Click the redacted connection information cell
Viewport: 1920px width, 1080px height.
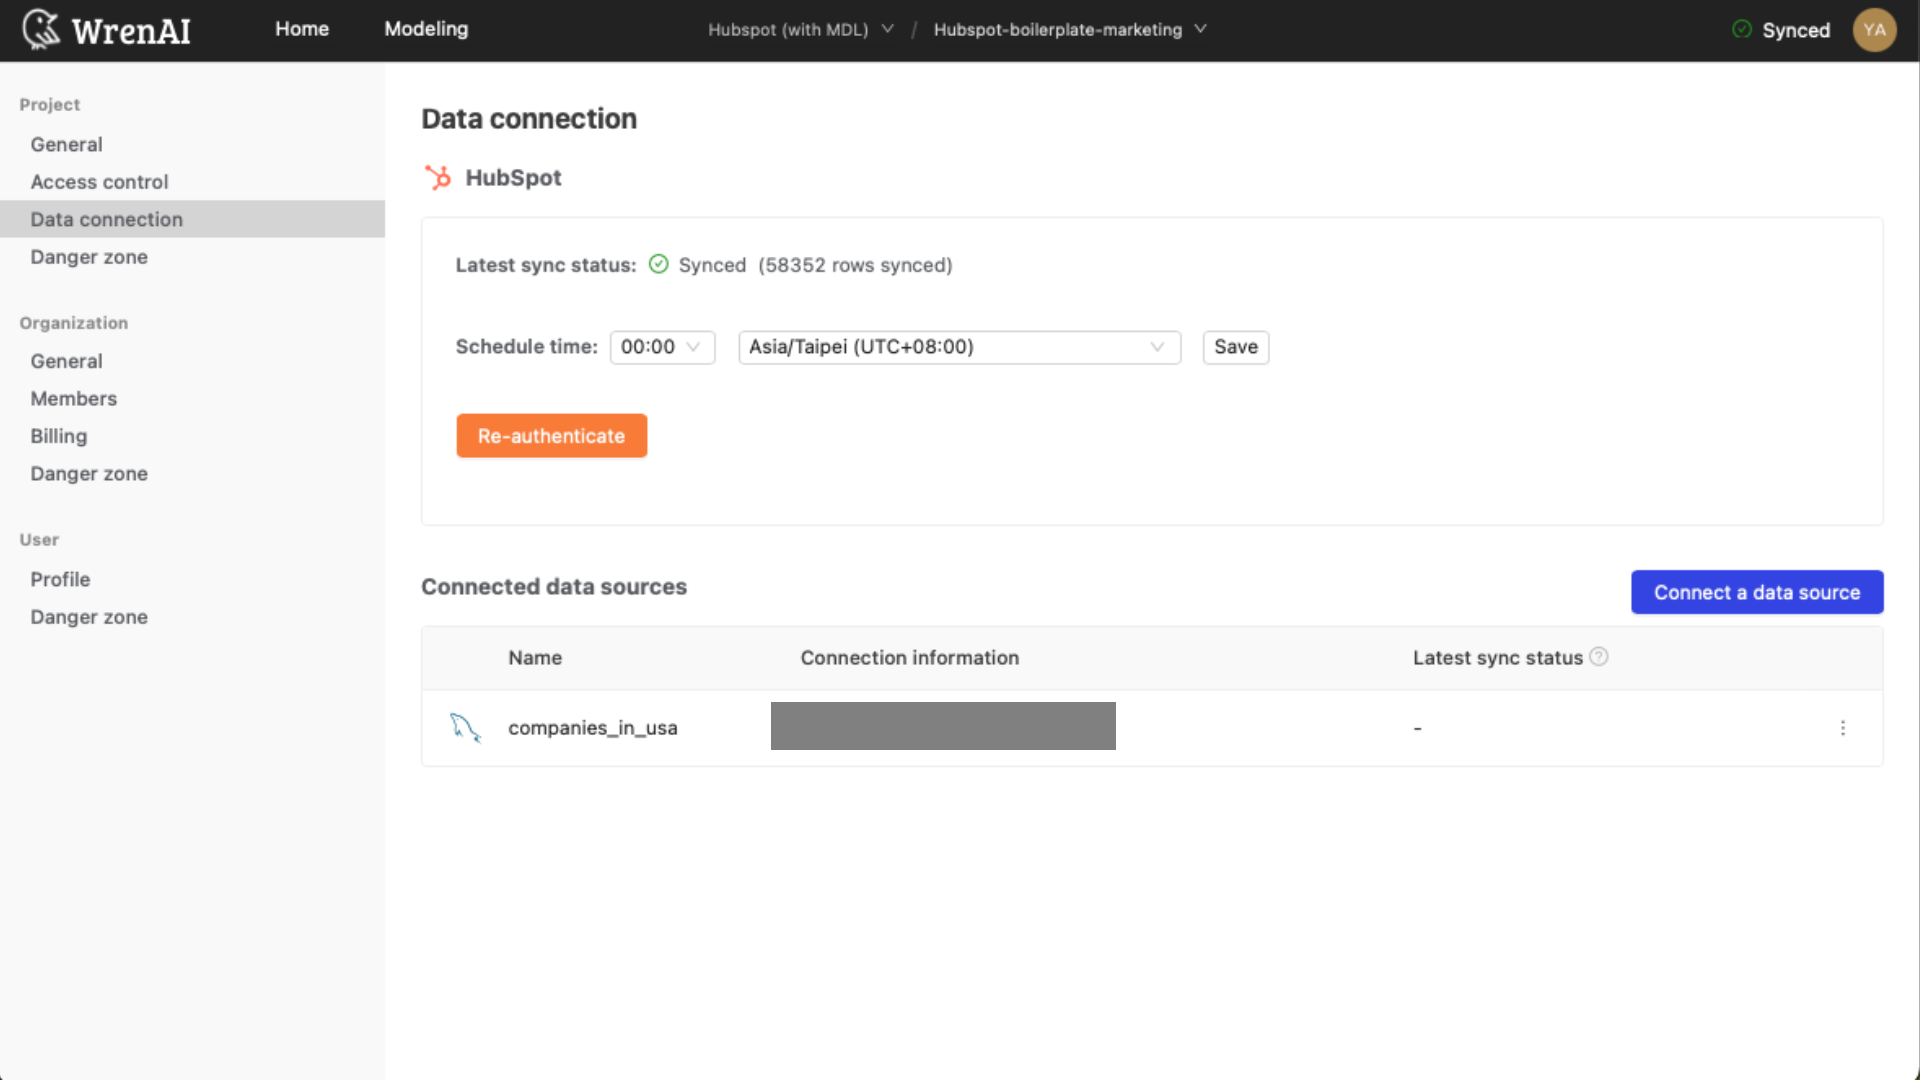[x=943, y=726]
